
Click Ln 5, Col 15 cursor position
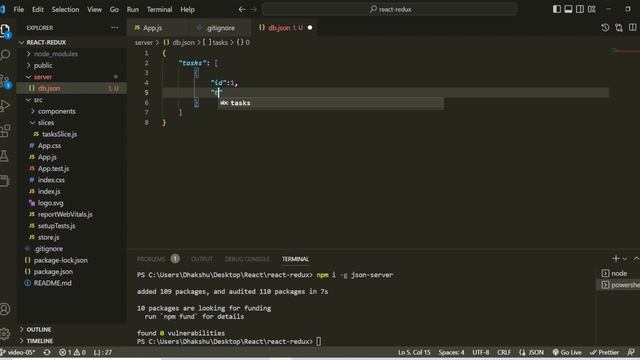click(414, 352)
